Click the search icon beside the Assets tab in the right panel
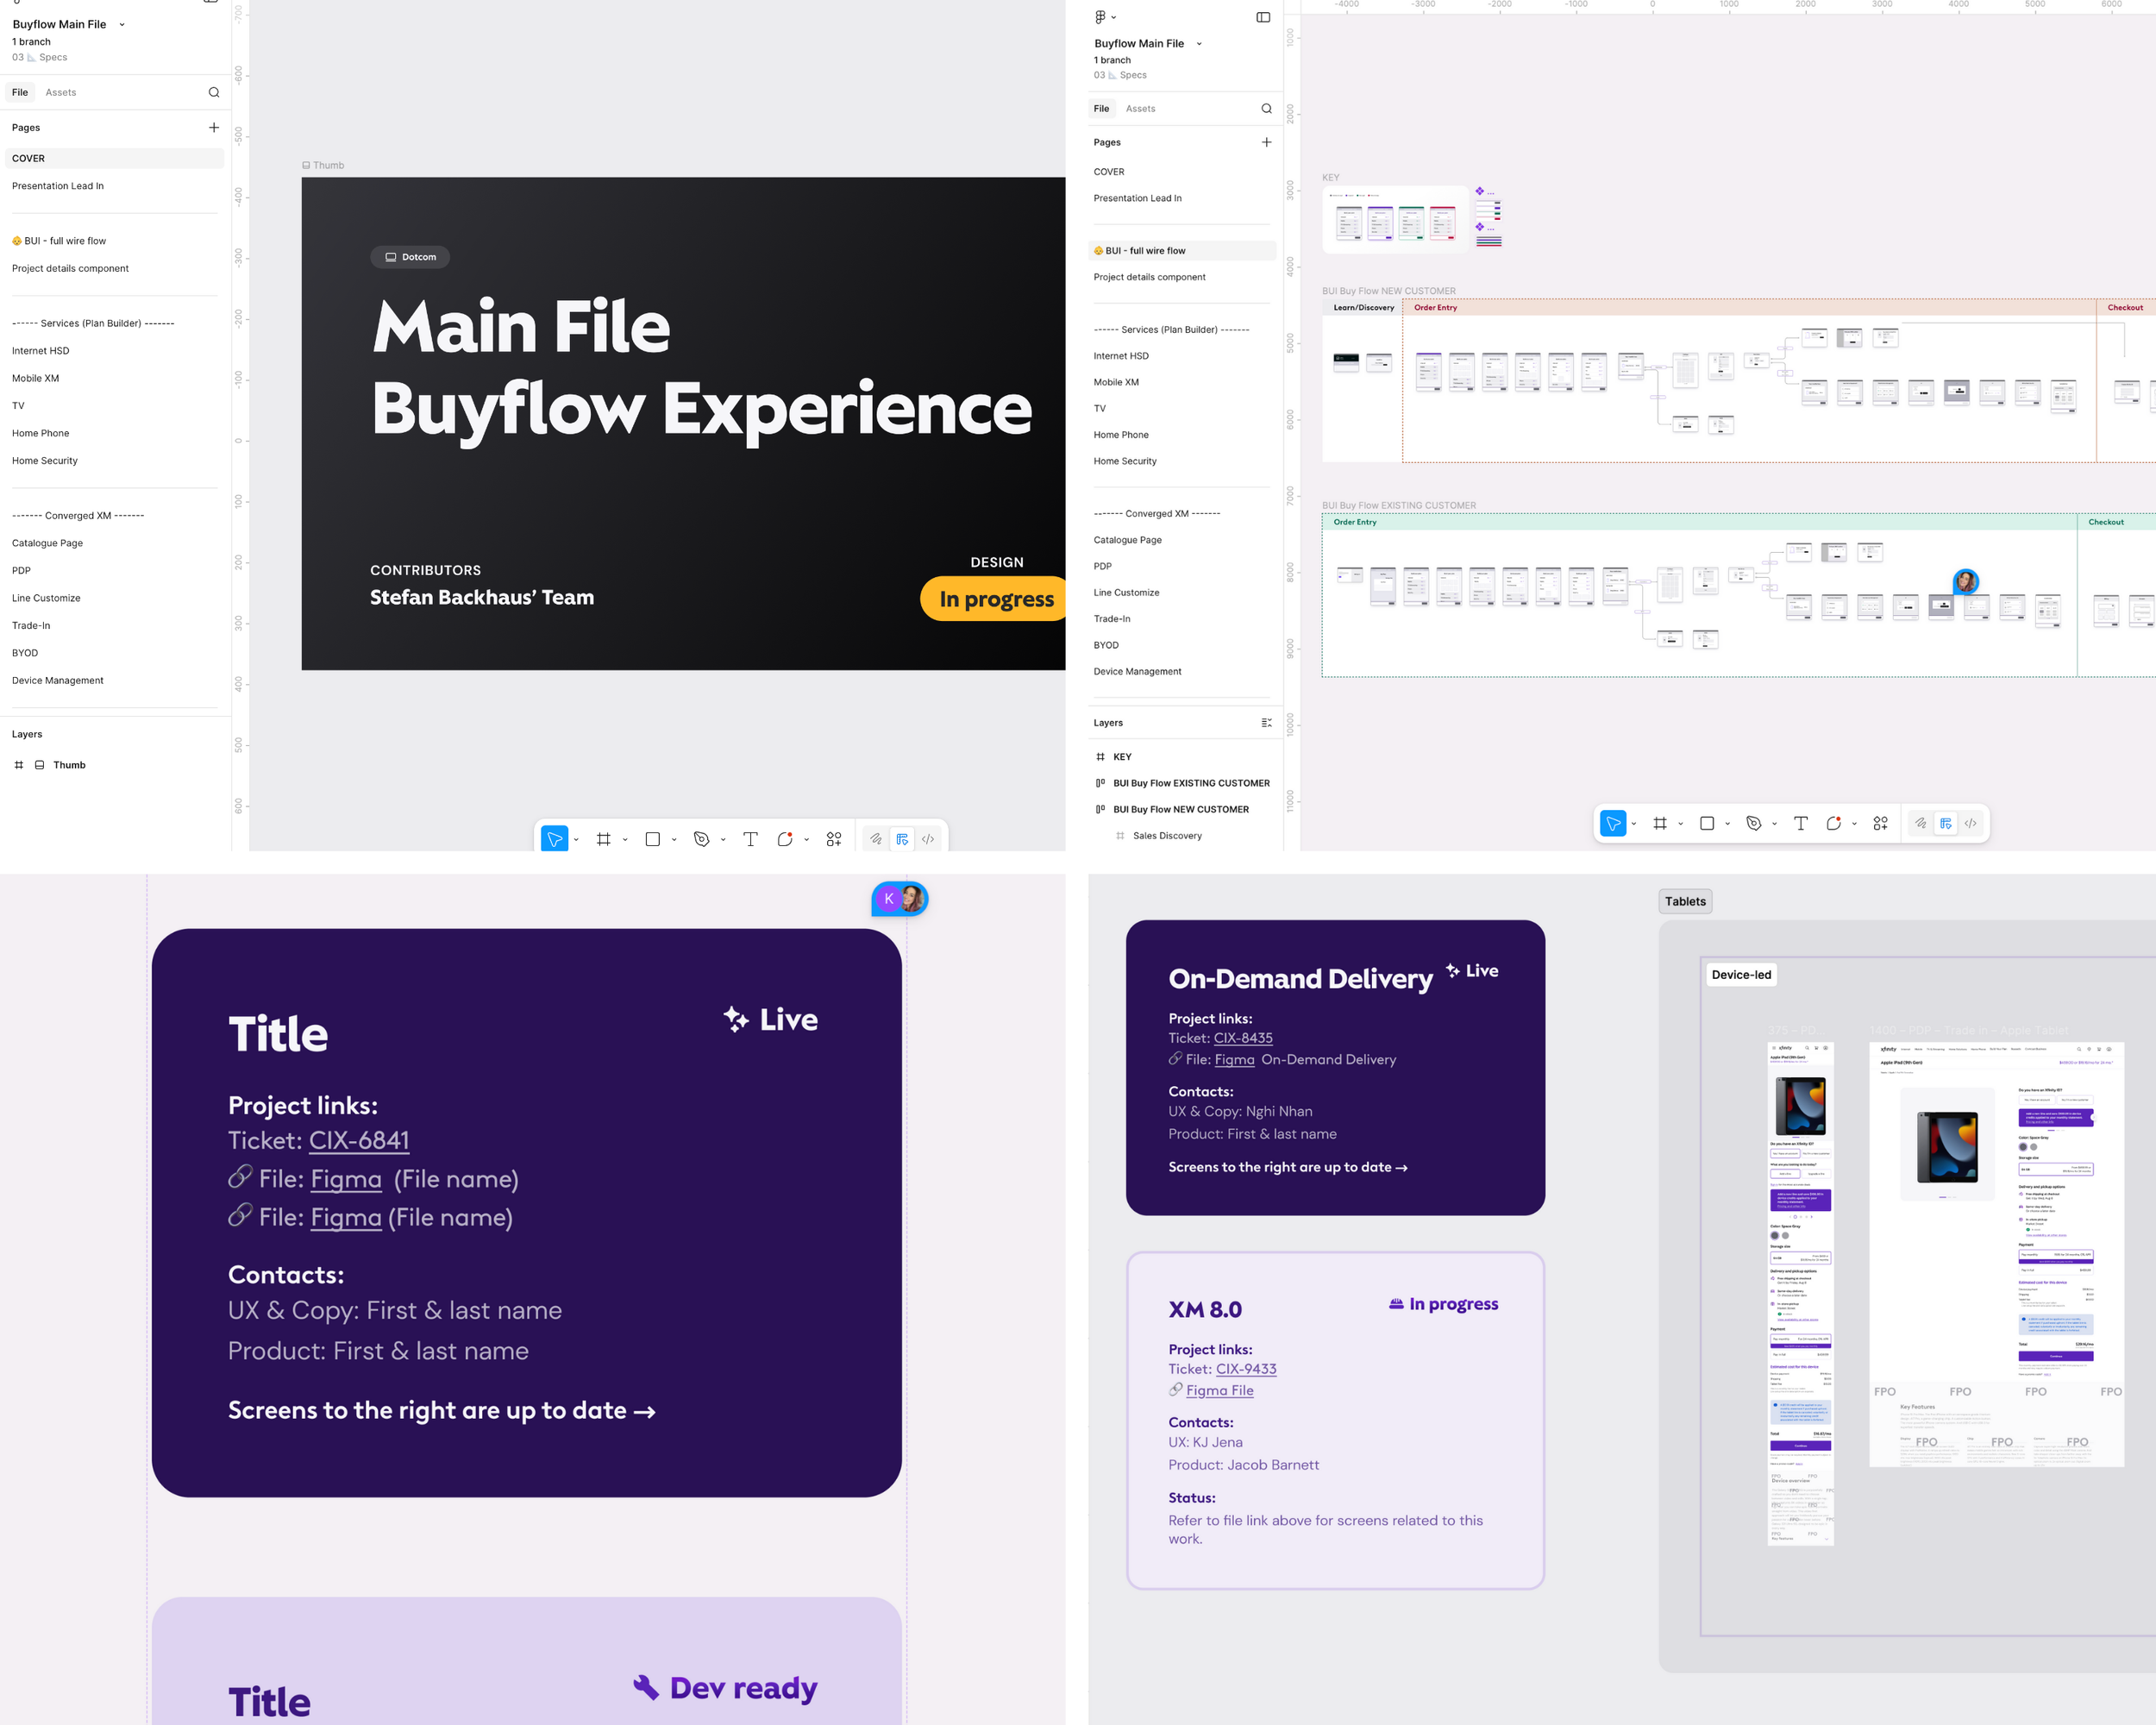 tap(1266, 108)
